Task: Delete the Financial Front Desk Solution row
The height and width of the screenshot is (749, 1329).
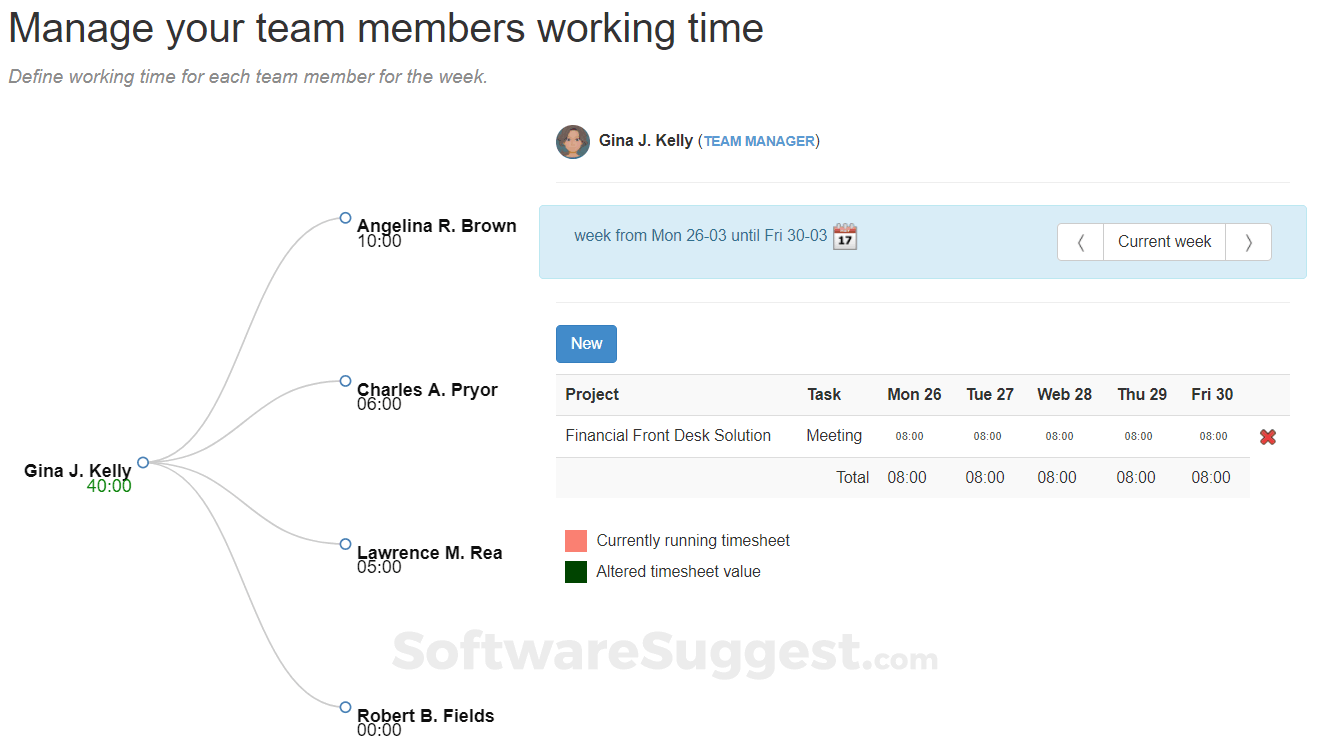Action: 1268,437
